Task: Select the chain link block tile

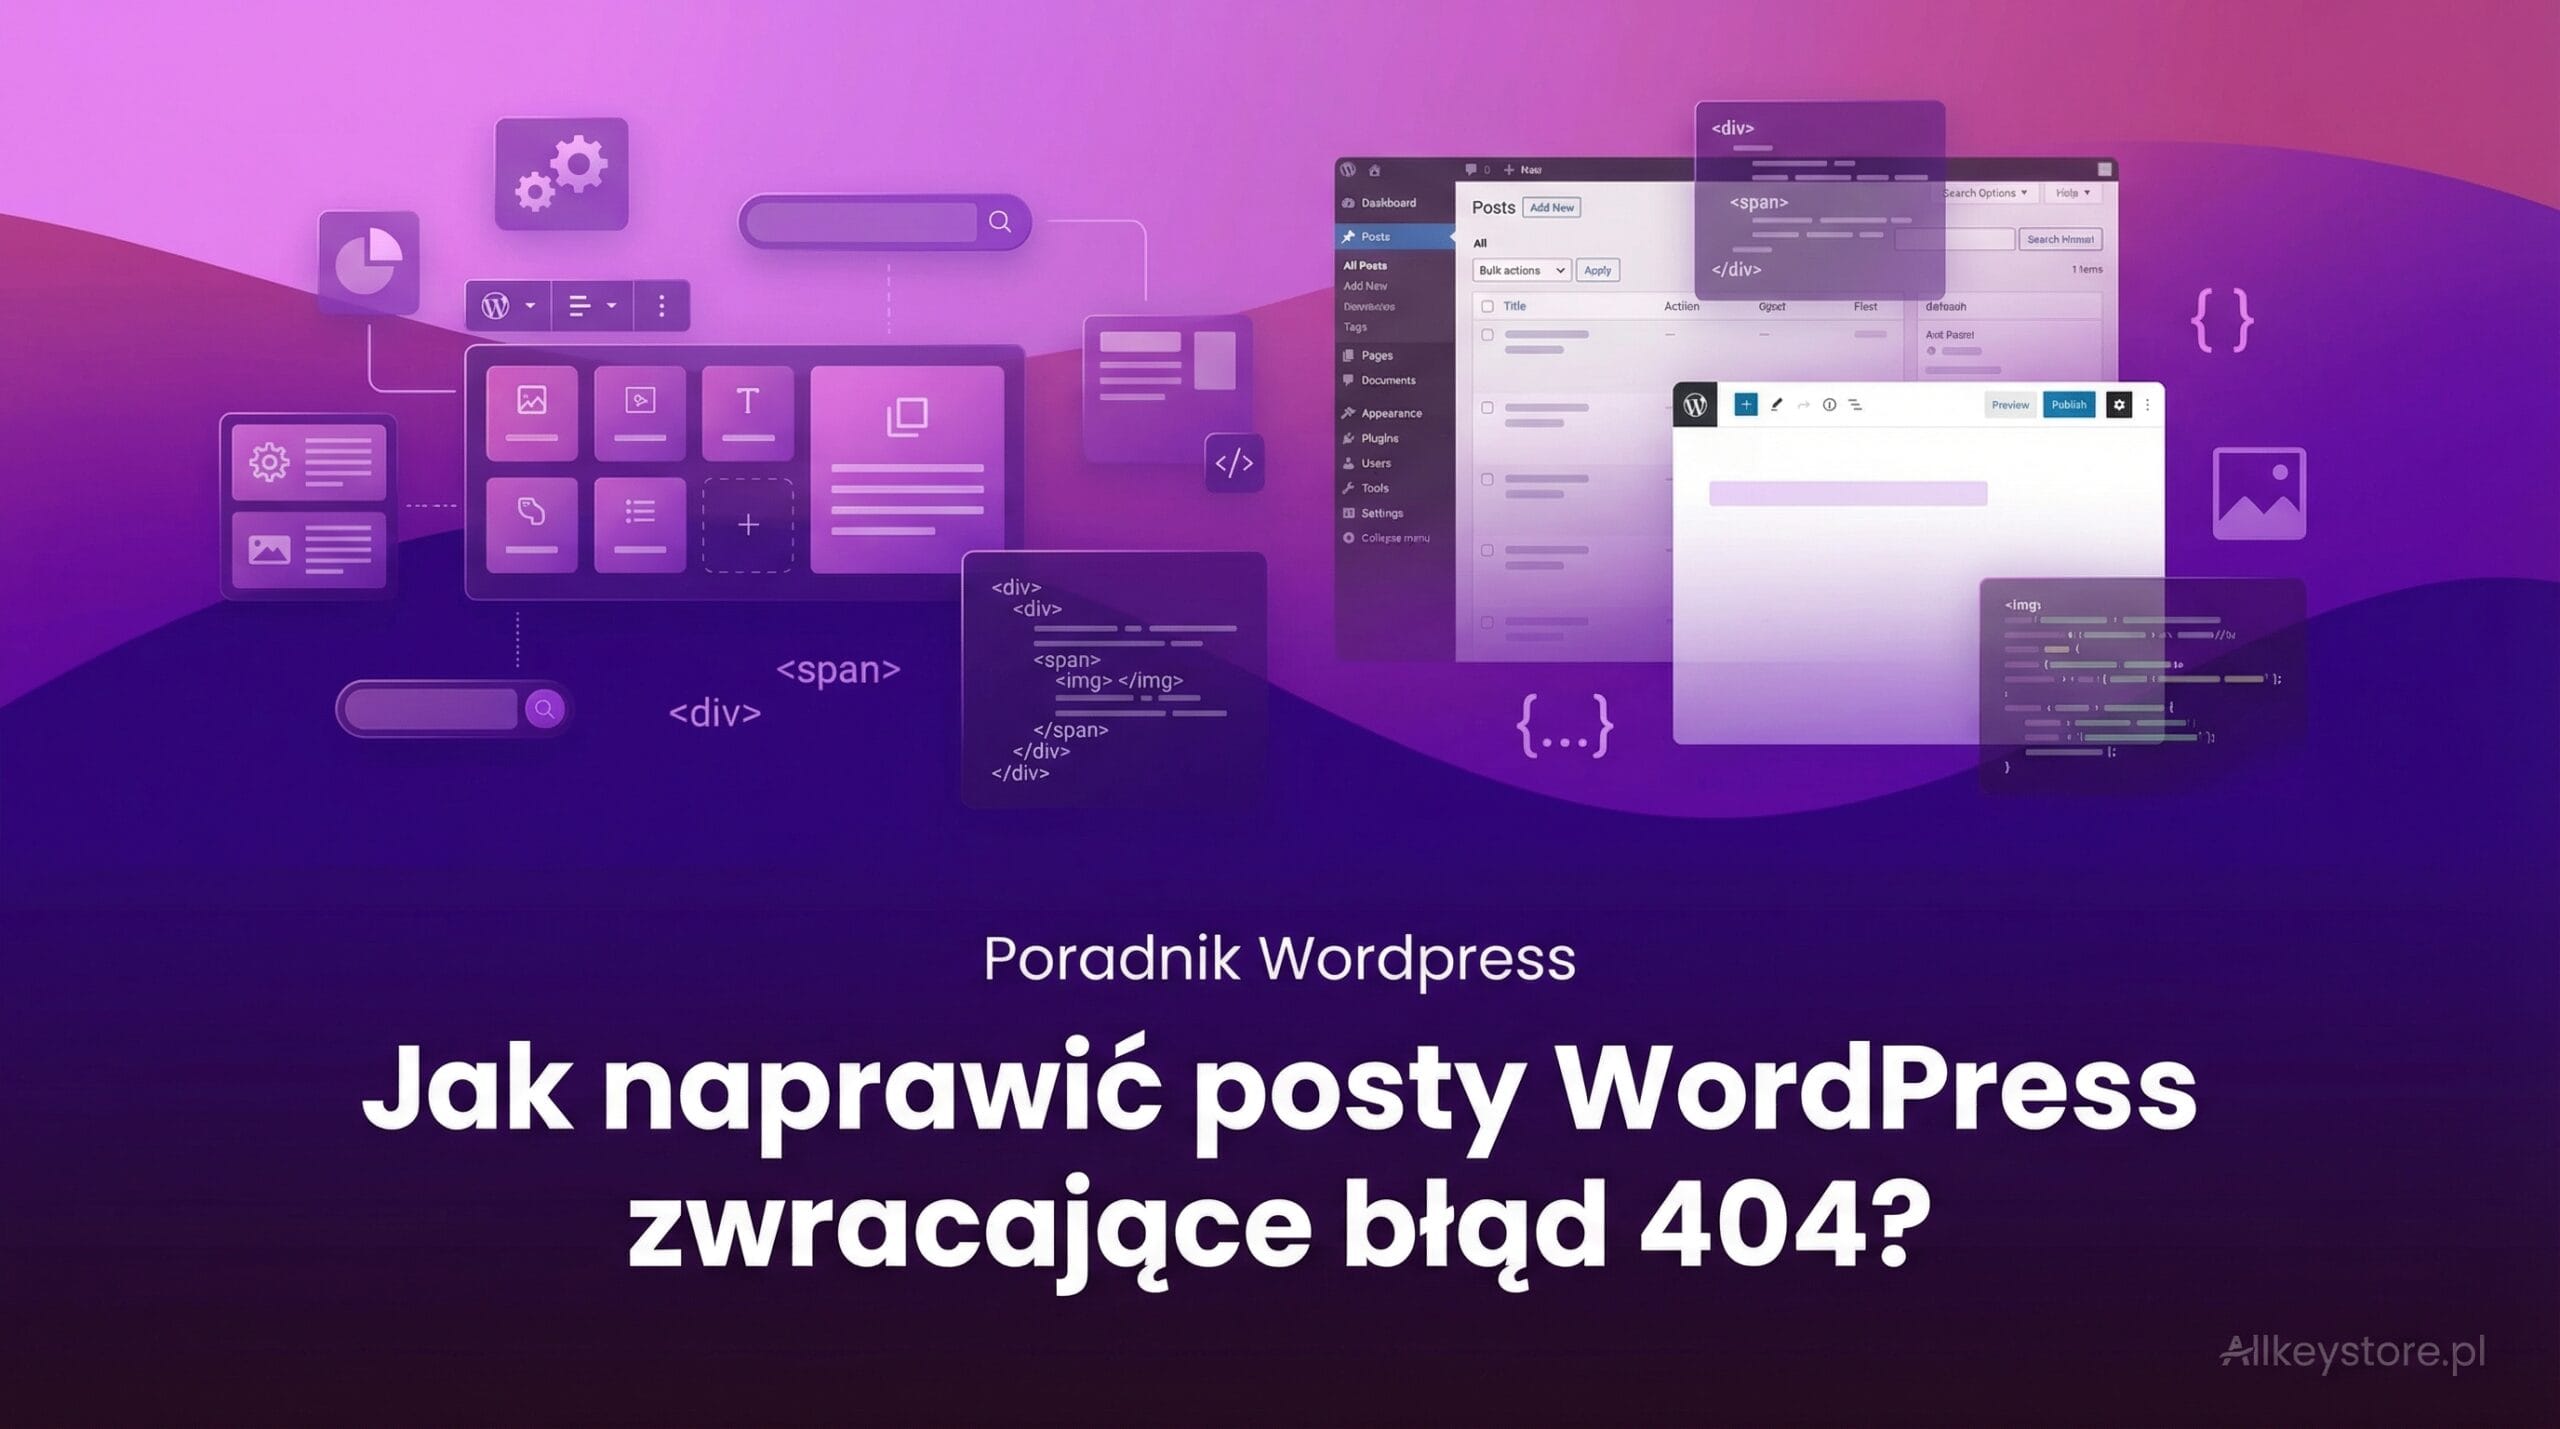Action: click(532, 525)
